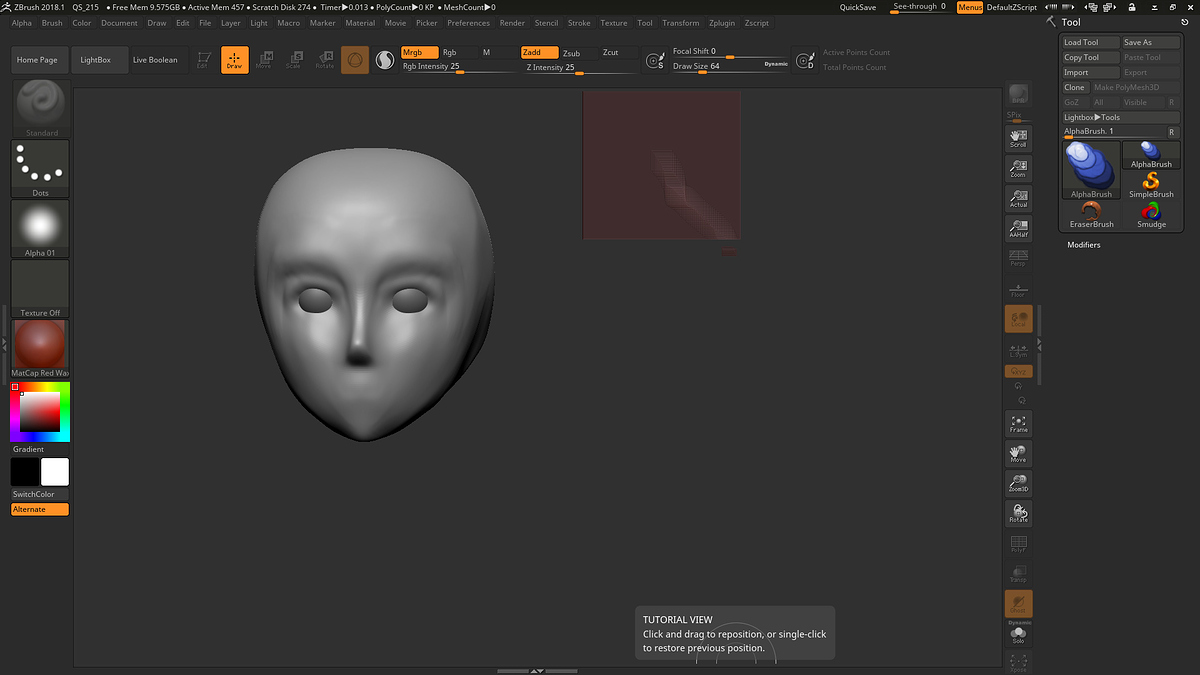Toggle Zadd sculpting mode
Image resolution: width=1200 pixels, height=675 pixels.
540,52
